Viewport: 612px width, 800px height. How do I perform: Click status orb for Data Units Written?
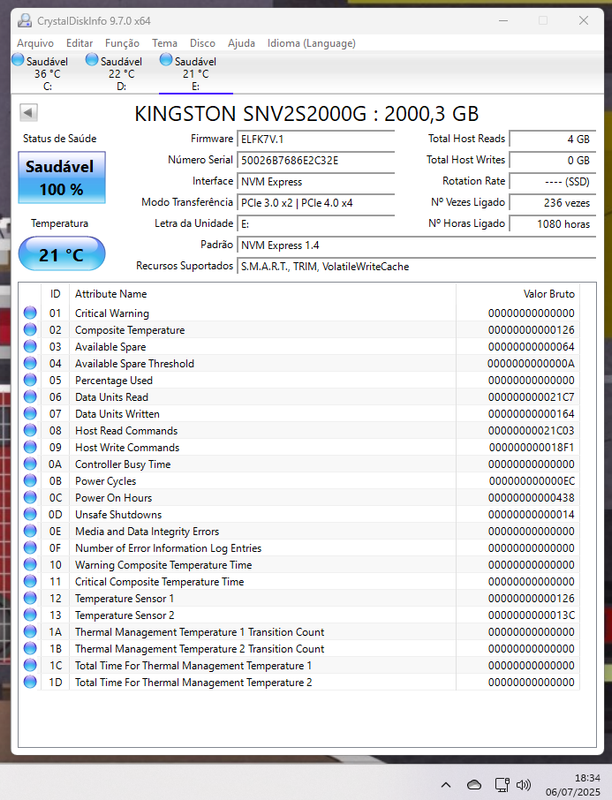point(30,414)
